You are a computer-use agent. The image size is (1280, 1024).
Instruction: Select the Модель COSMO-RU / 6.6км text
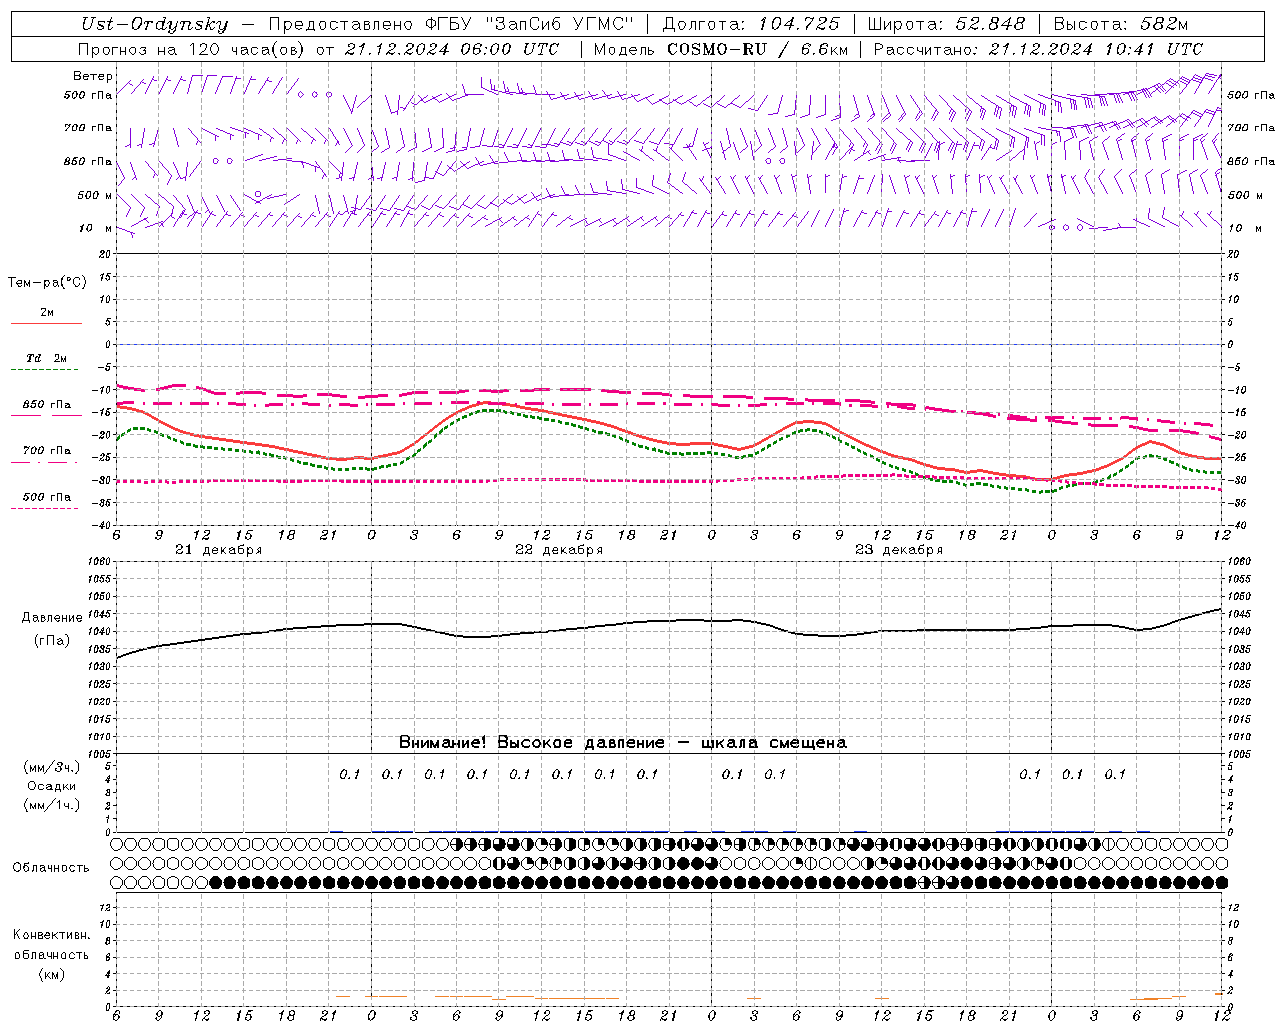(720, 49)
